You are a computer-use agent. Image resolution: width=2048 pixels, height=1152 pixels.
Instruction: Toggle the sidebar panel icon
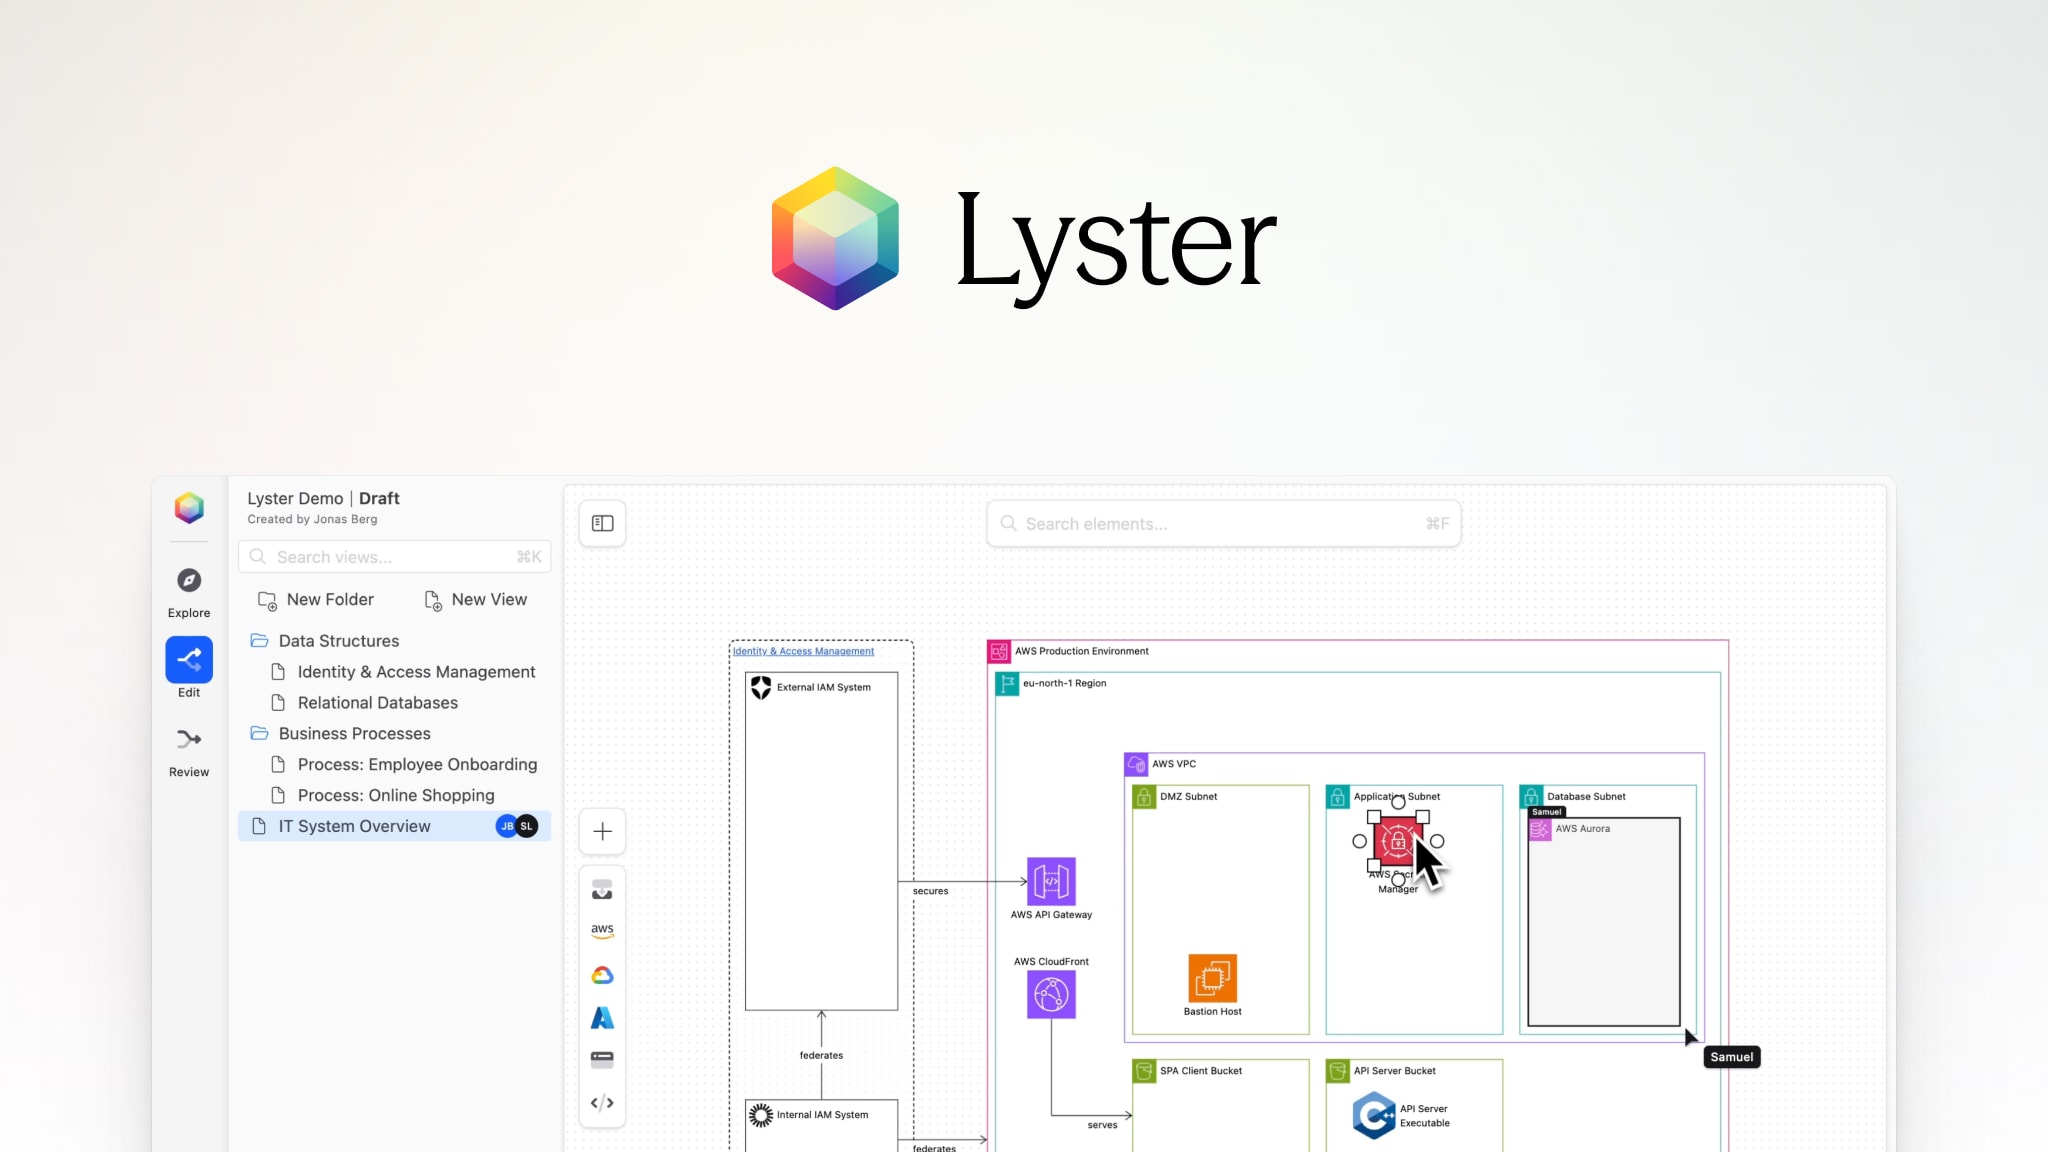[x=603, y=523]
